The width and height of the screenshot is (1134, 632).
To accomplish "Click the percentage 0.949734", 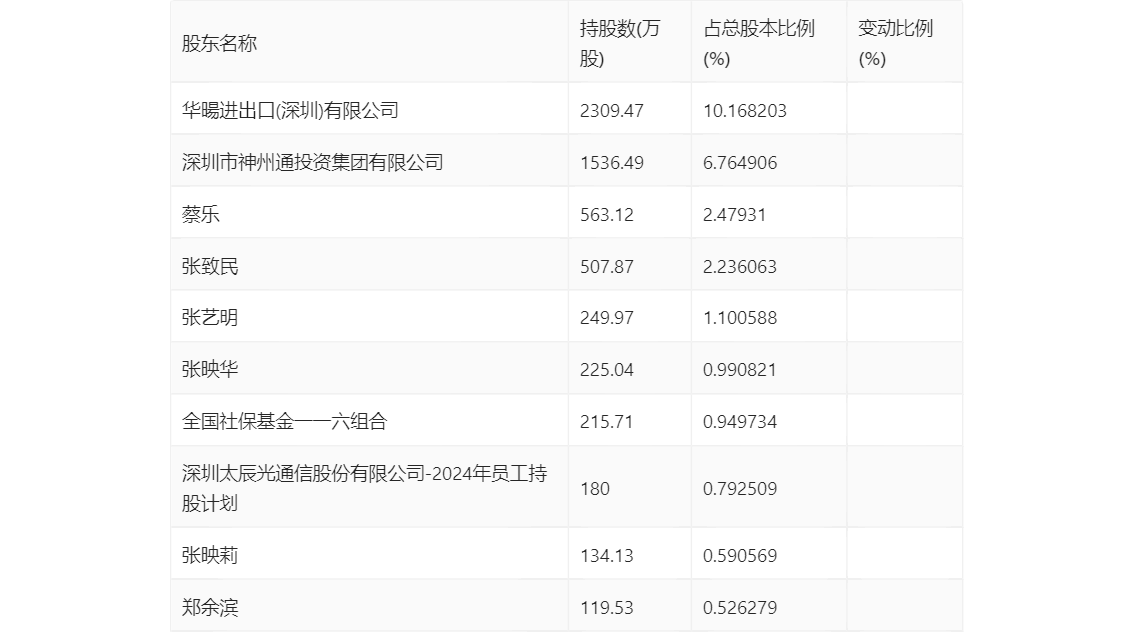I will 740,422.
